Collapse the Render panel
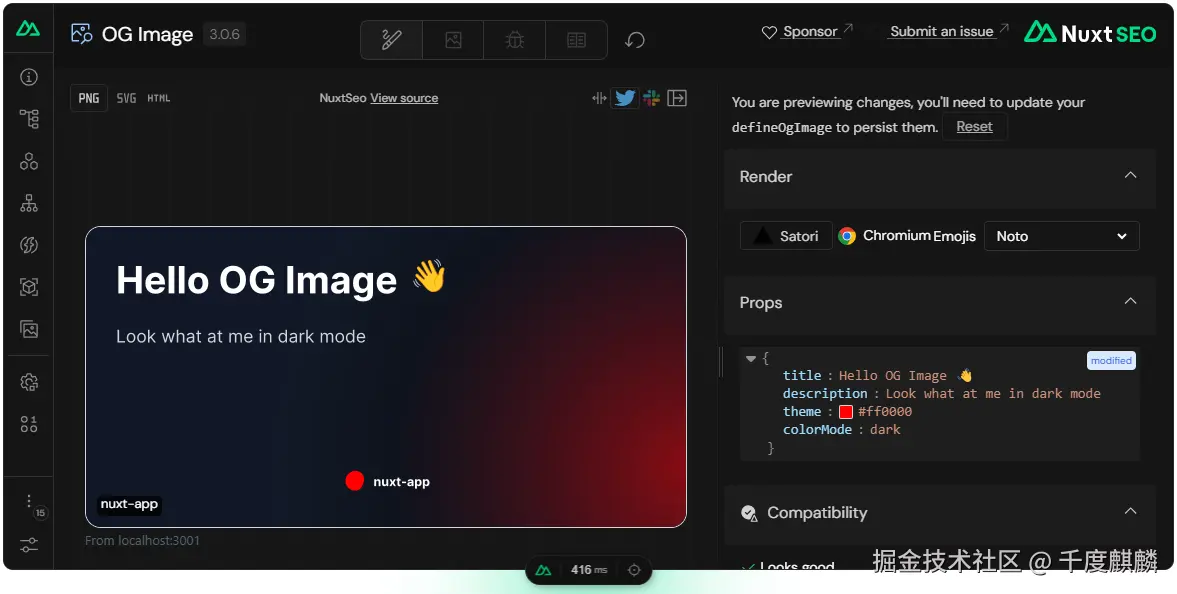Screen dimensions: 1177x594 pyautogui.click(x=1130, y=175)
